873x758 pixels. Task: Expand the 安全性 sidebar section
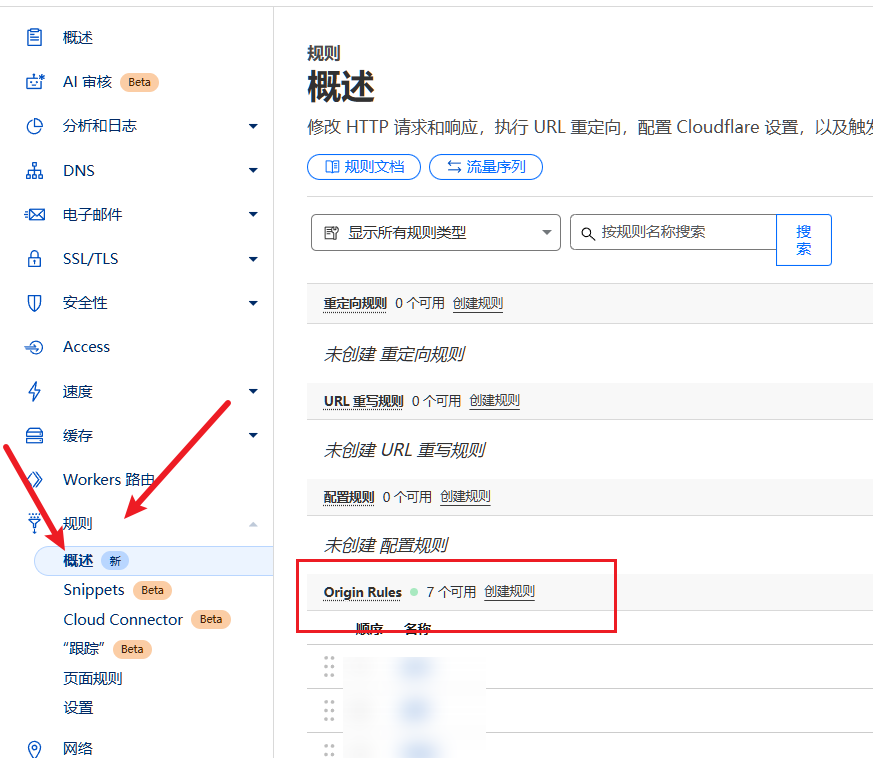point(253,304)
